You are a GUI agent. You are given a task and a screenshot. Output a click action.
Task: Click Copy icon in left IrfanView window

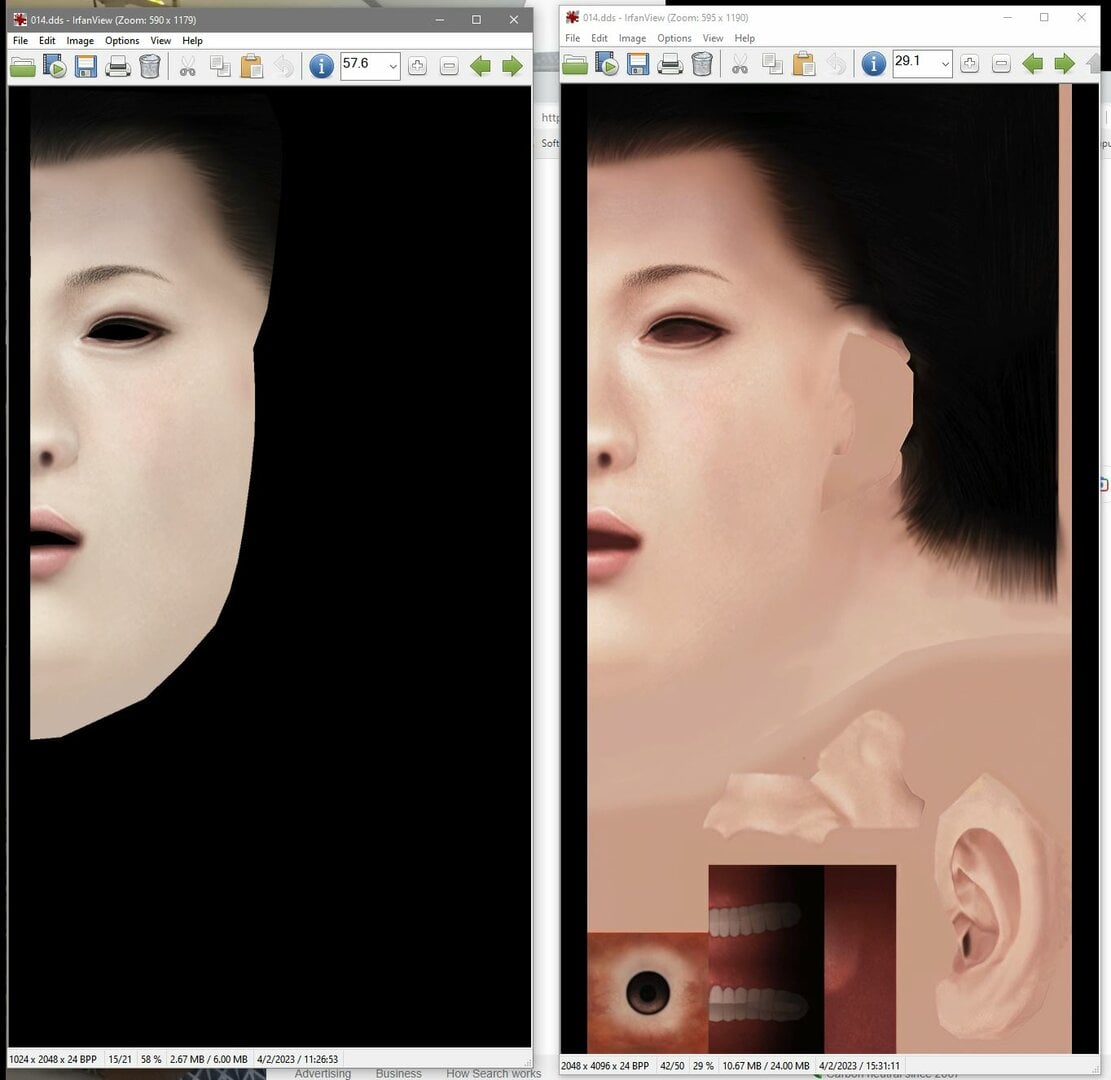[220, 67]
